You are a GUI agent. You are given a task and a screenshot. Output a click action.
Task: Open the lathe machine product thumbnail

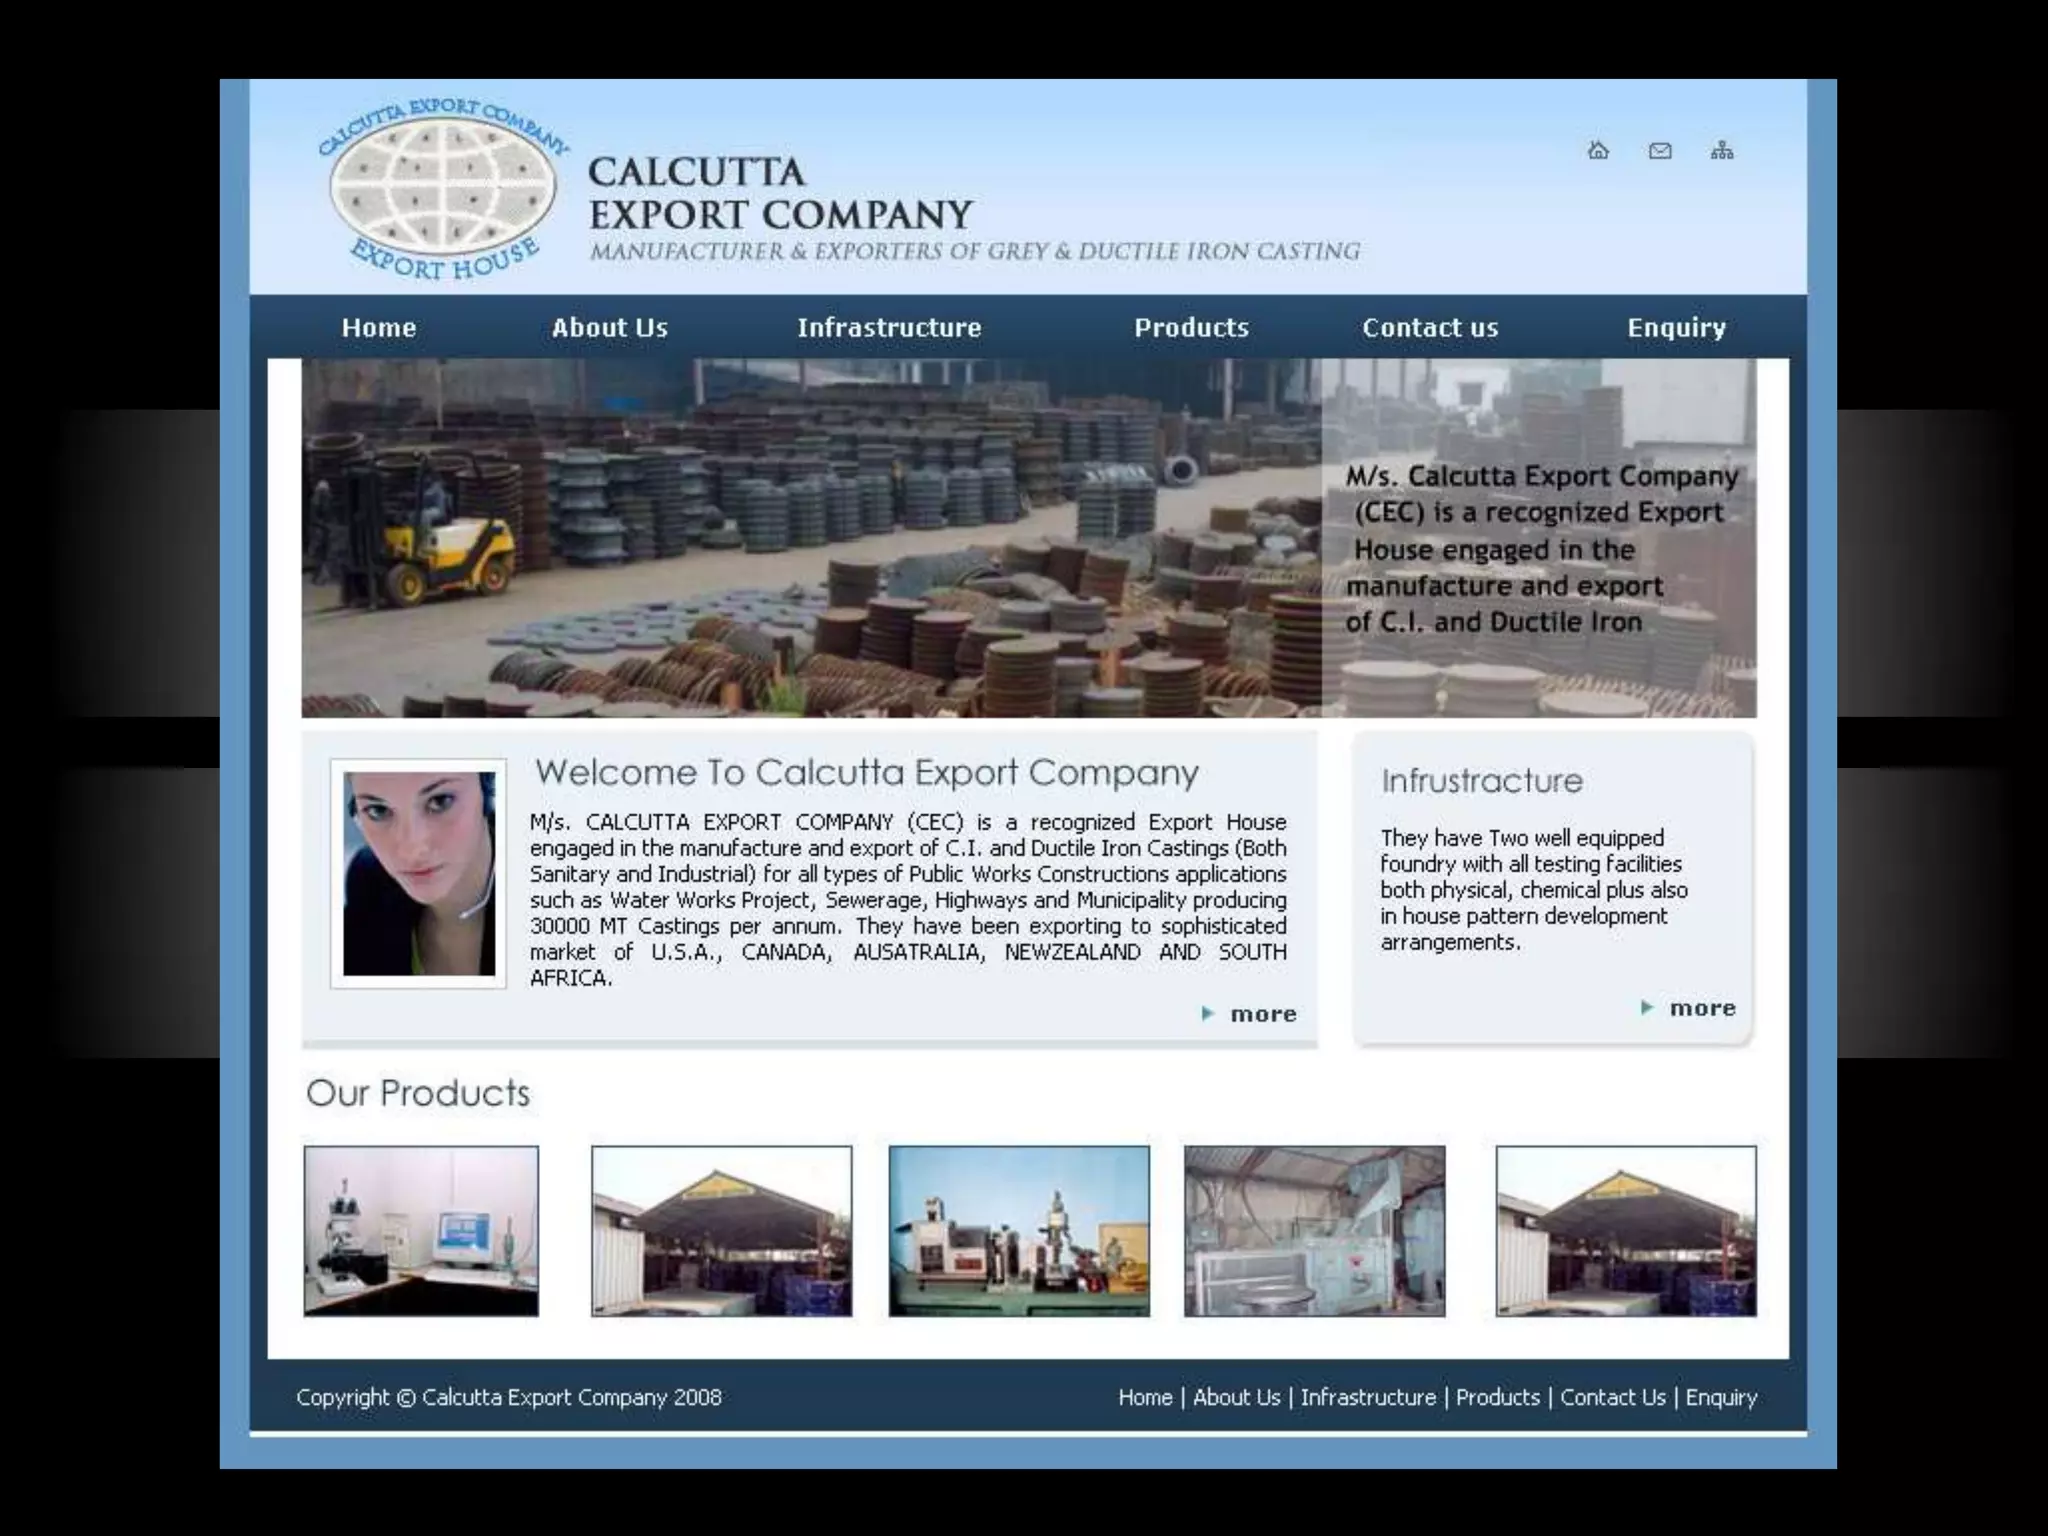pos(1019,1230)
